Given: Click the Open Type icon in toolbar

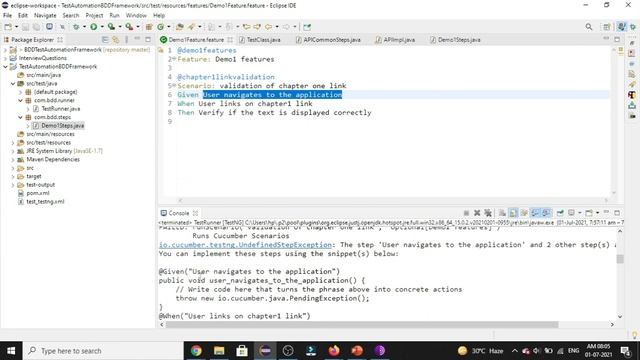Looking at the screenshot, I should click(179, 27).
